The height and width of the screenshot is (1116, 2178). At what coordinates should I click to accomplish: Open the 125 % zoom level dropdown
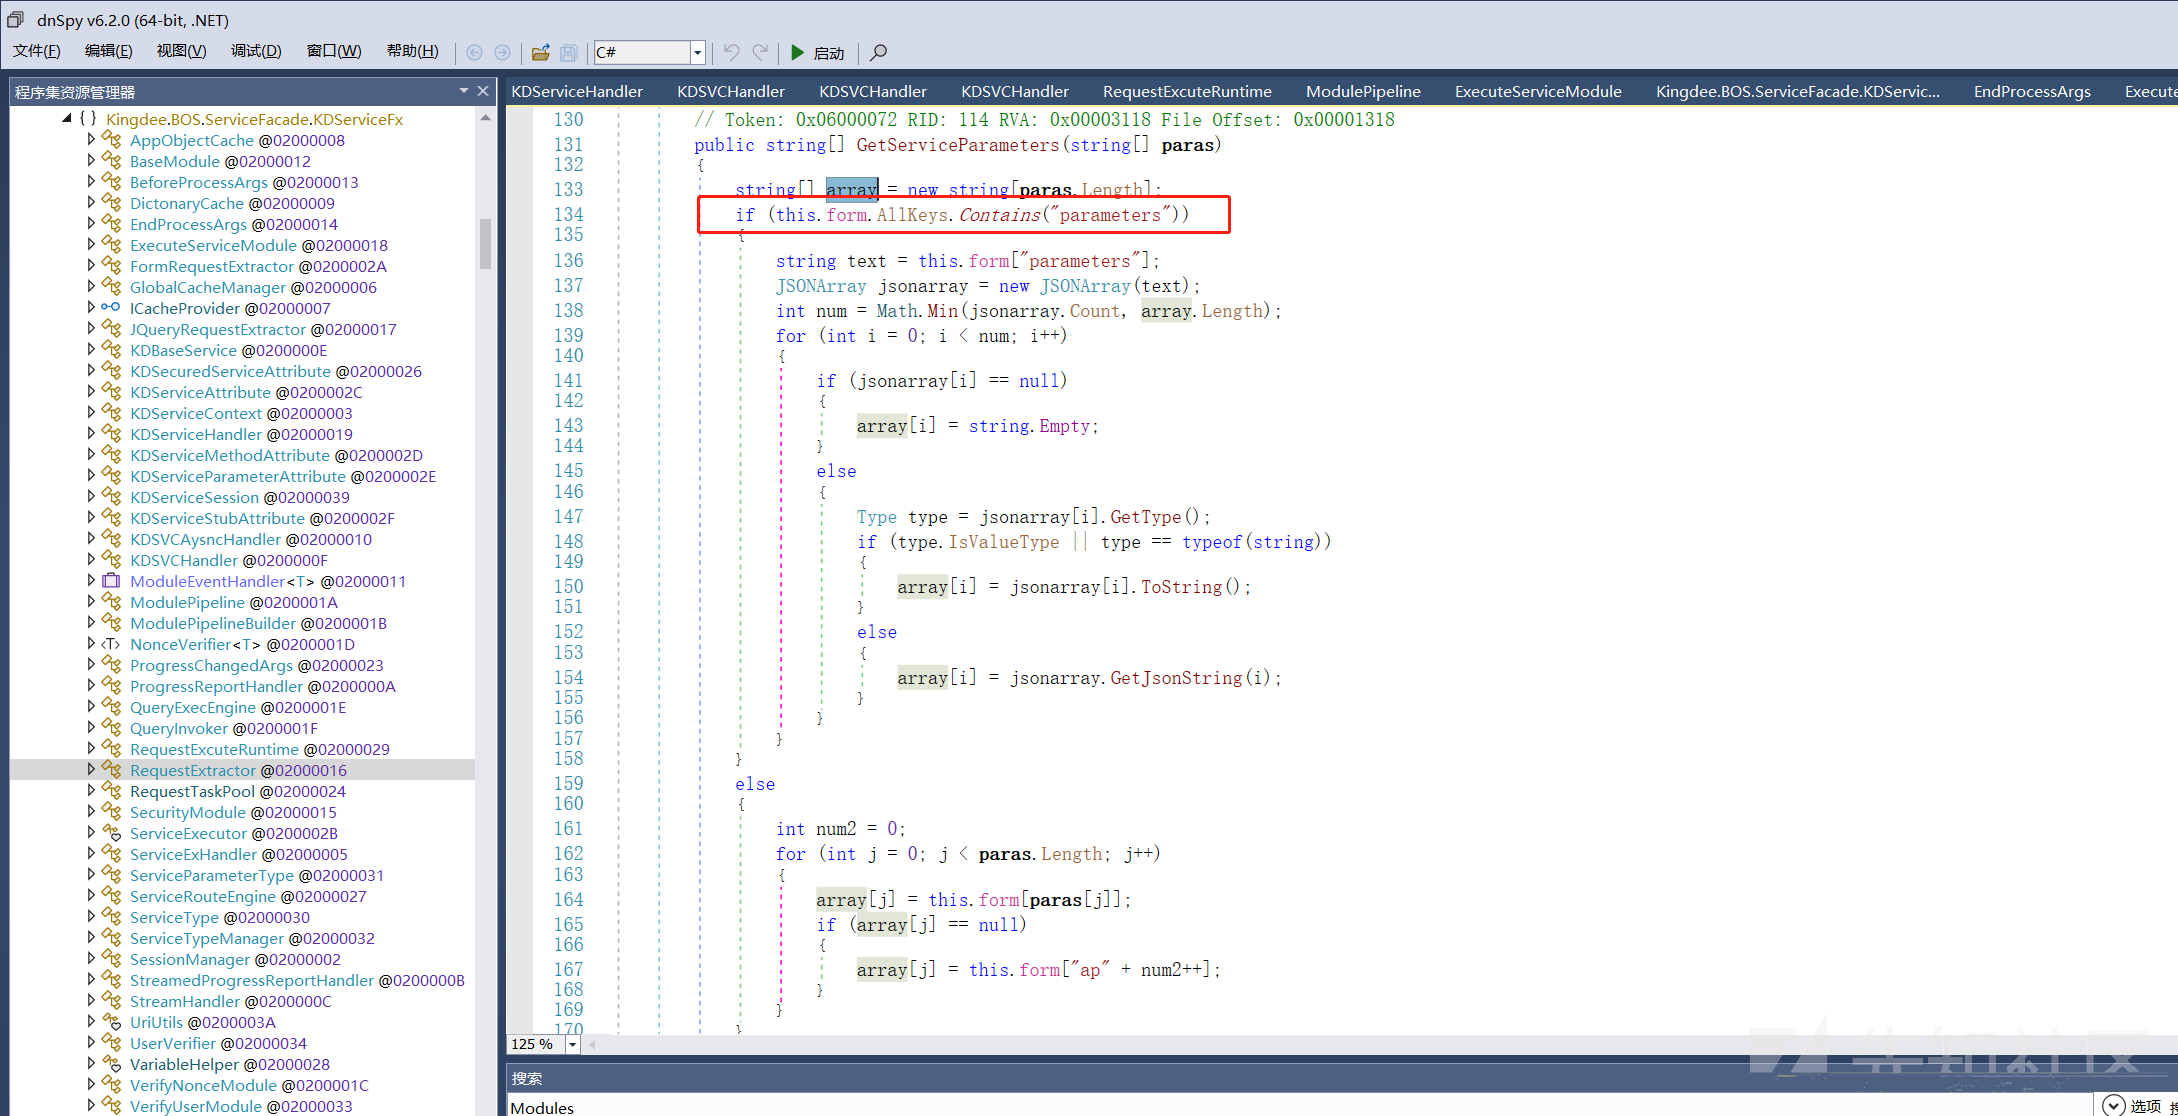pyautogui.click(x=572, y=1044)
